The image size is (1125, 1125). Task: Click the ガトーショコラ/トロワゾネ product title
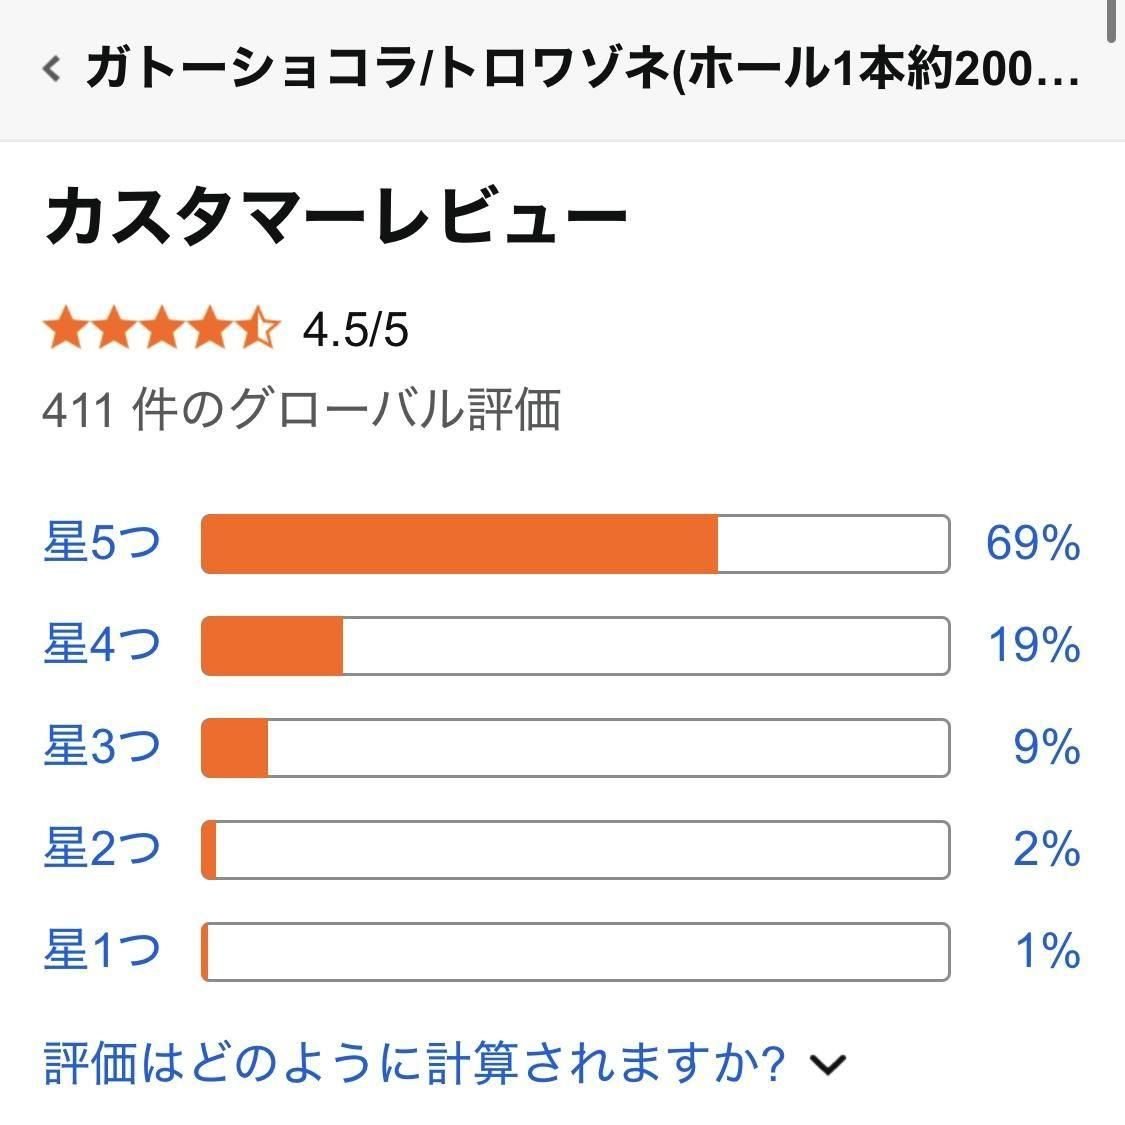(x=582, y=69)
